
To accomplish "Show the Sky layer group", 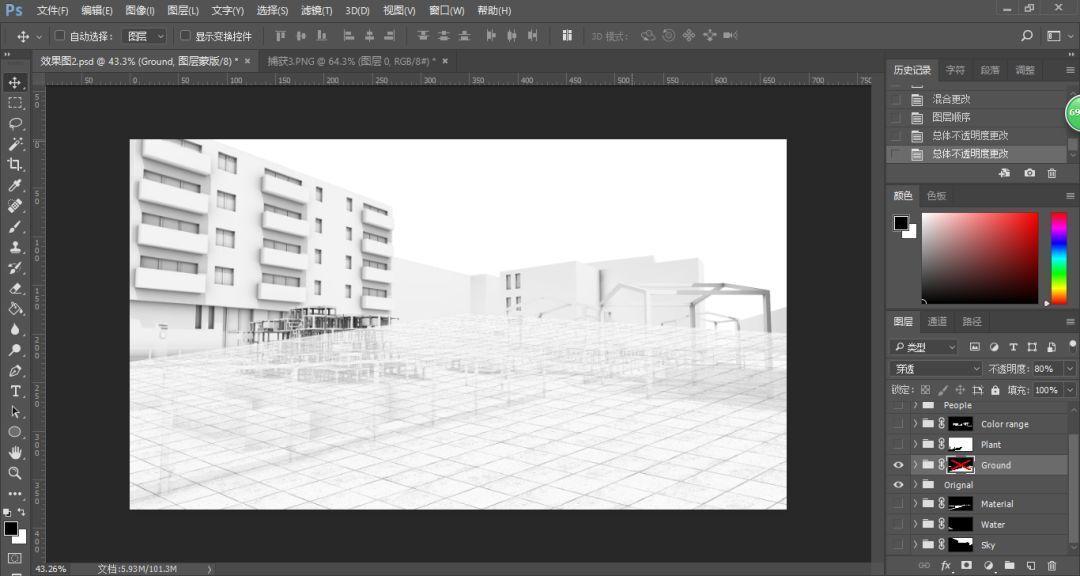I will [898, 544].
